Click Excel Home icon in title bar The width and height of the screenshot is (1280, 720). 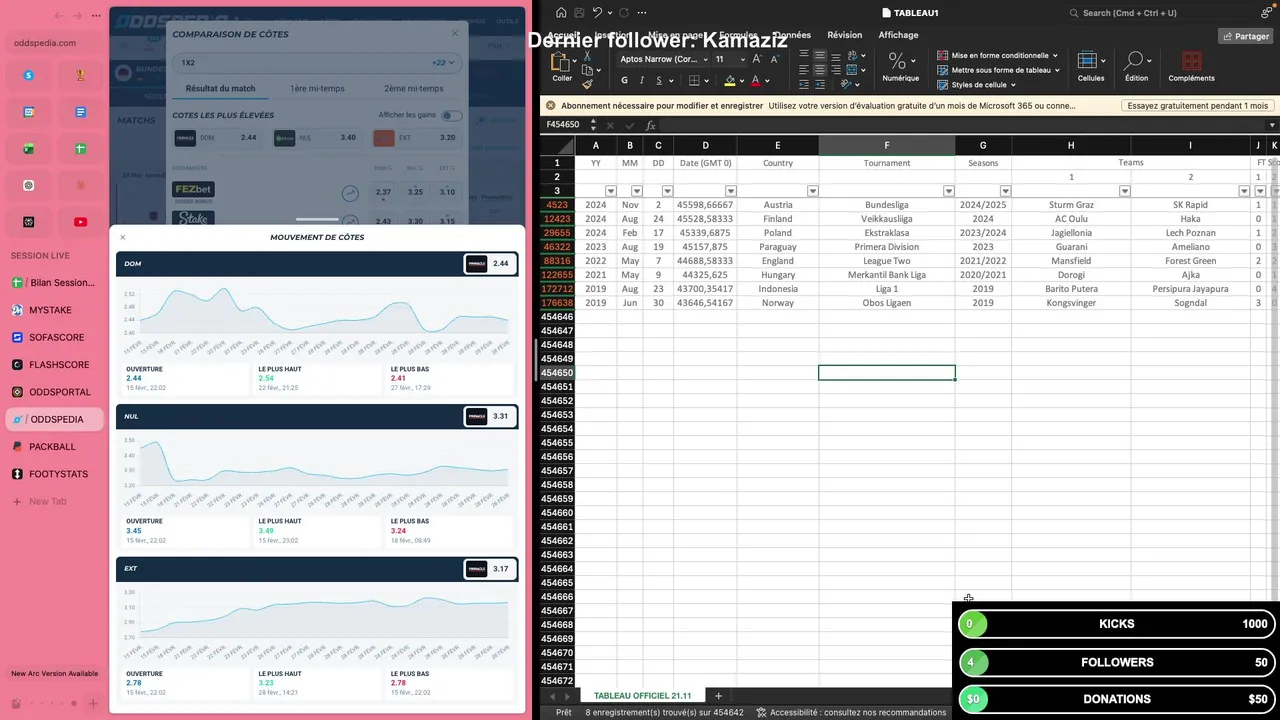tap(561, 13)
